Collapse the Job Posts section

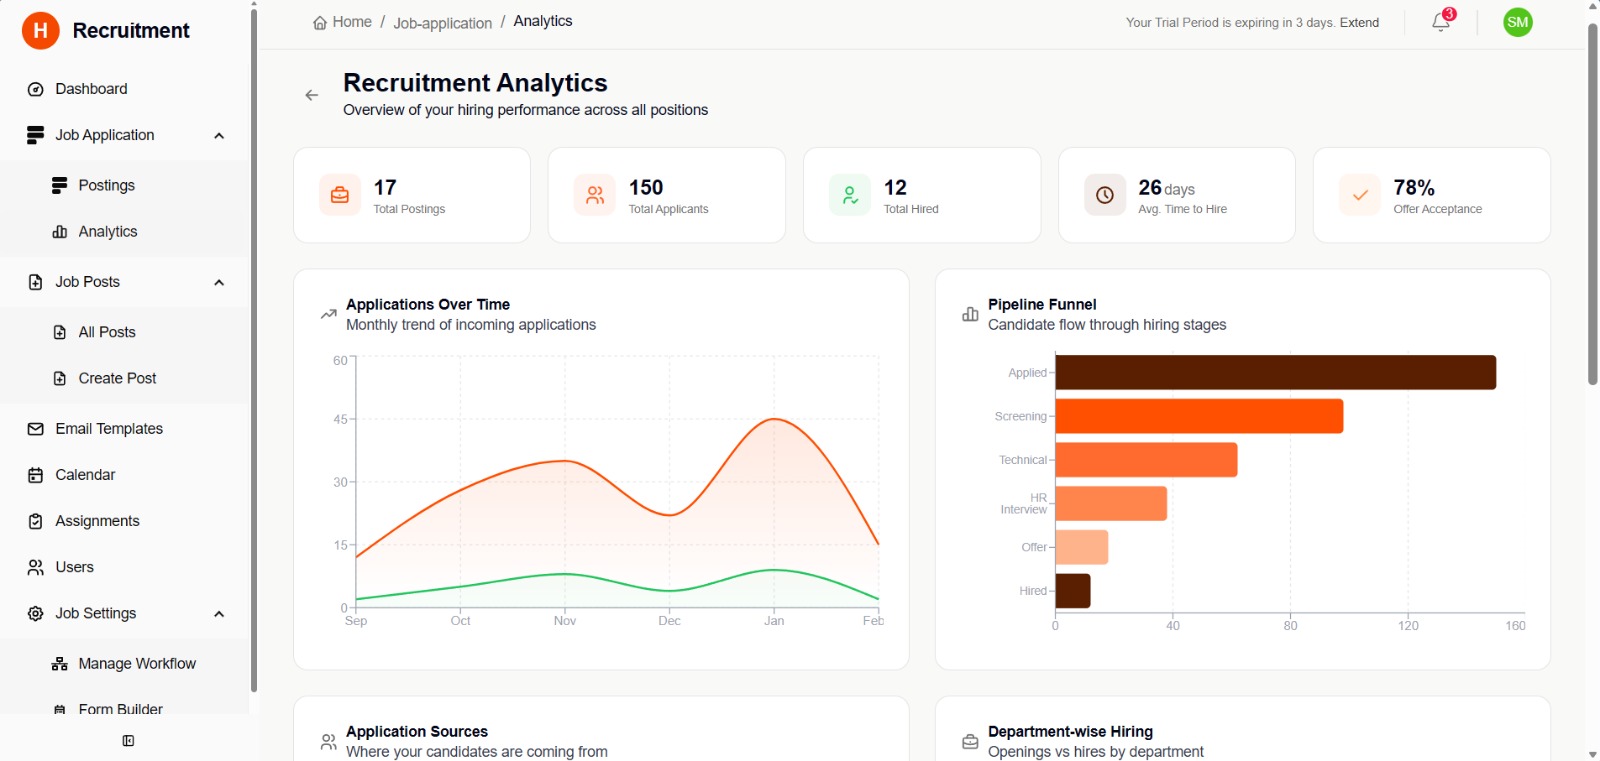(x=219, y=283)
